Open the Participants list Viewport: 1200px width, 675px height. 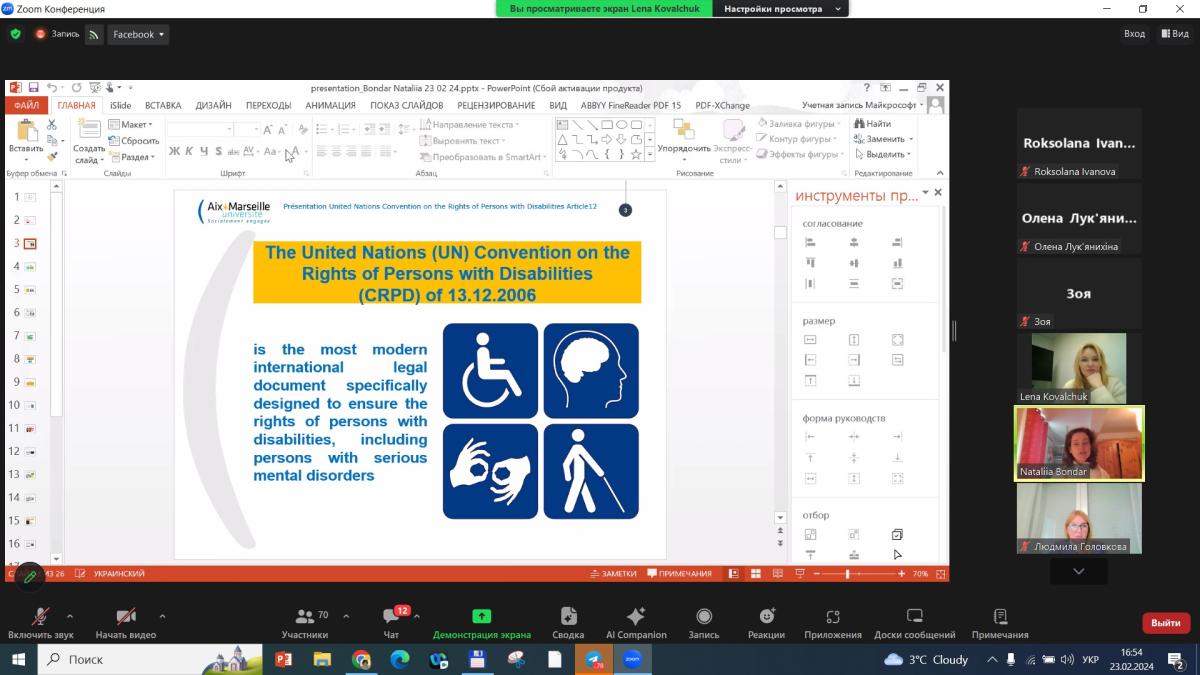coord(305,623)
